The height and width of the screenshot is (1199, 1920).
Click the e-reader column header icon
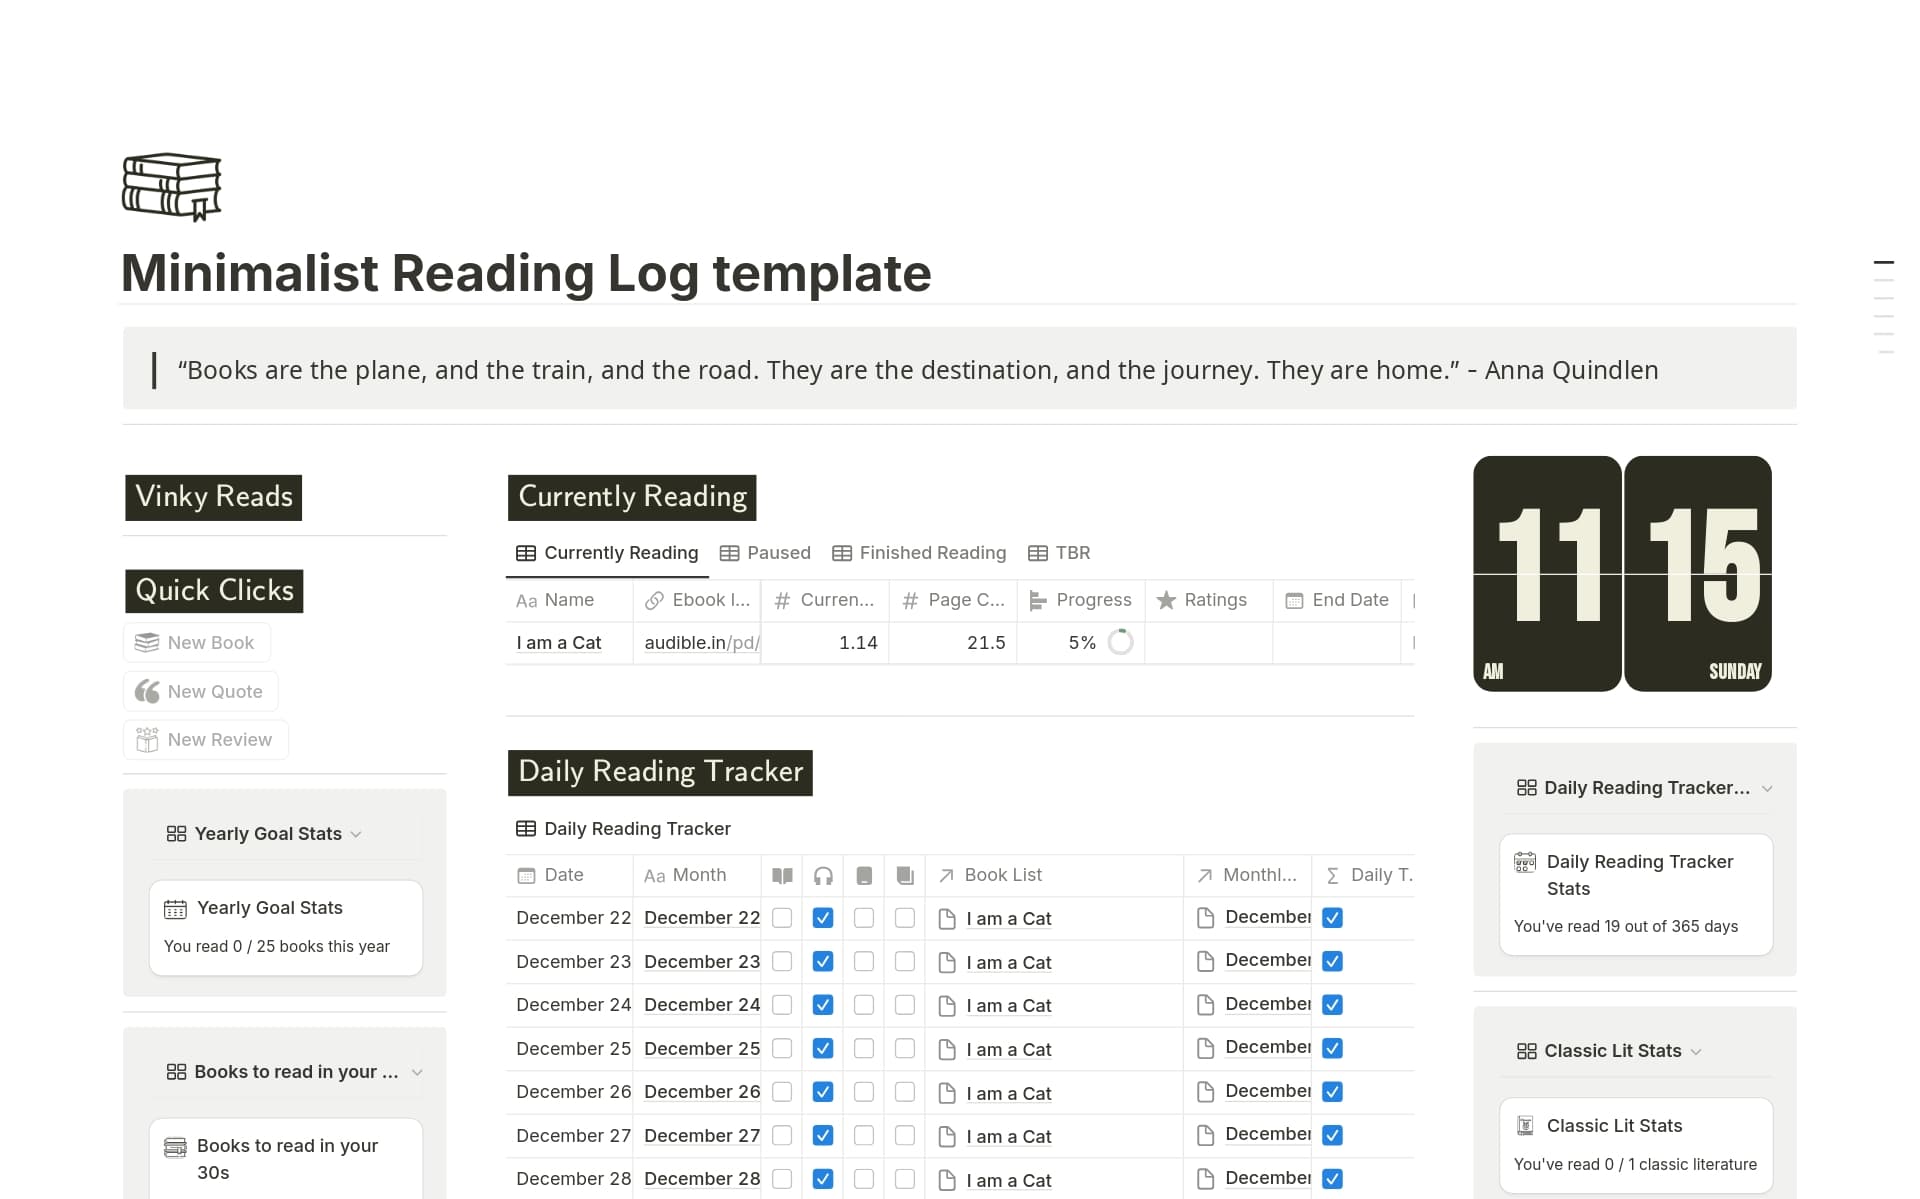(864, 876)
